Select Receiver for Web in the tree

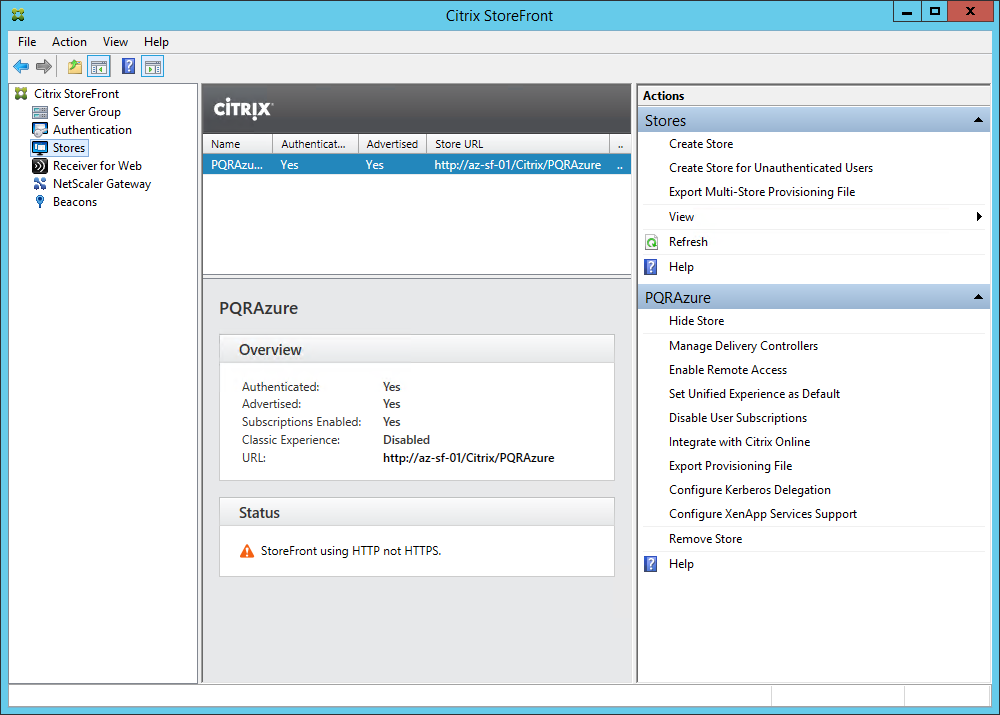pyautogui.click(x=97, y=166)
